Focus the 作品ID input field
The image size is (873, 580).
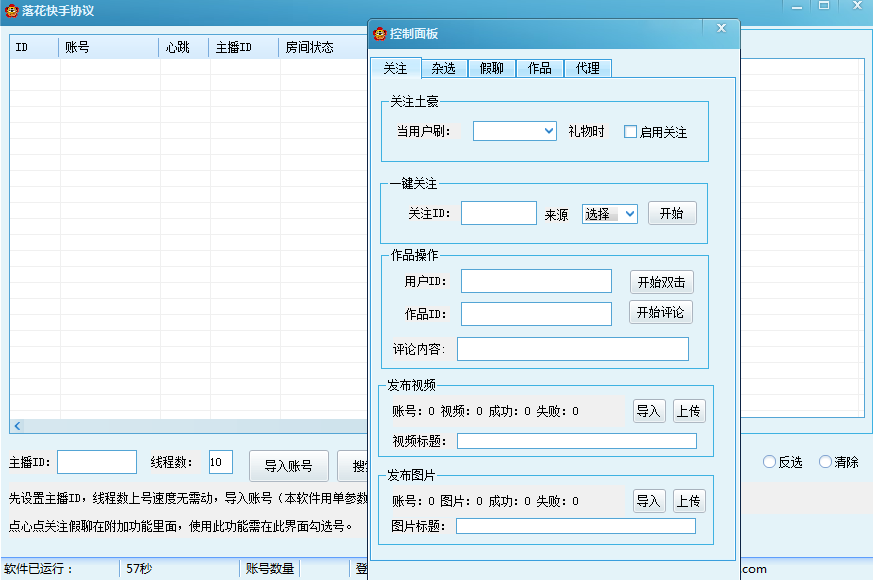[x=536, y=314]
